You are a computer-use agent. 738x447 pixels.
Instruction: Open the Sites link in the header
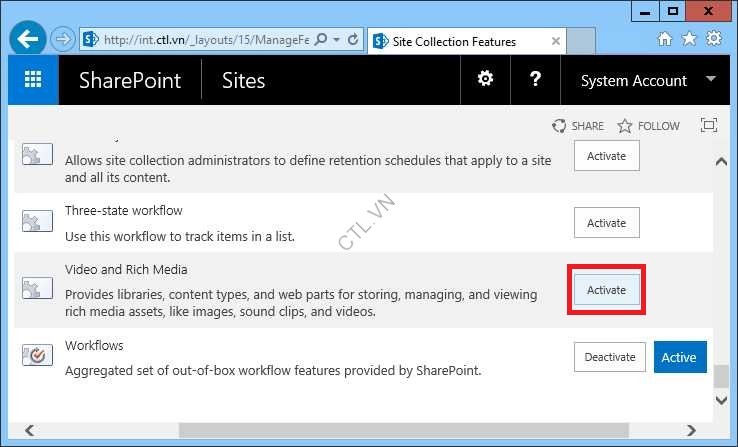click(243, 80)
